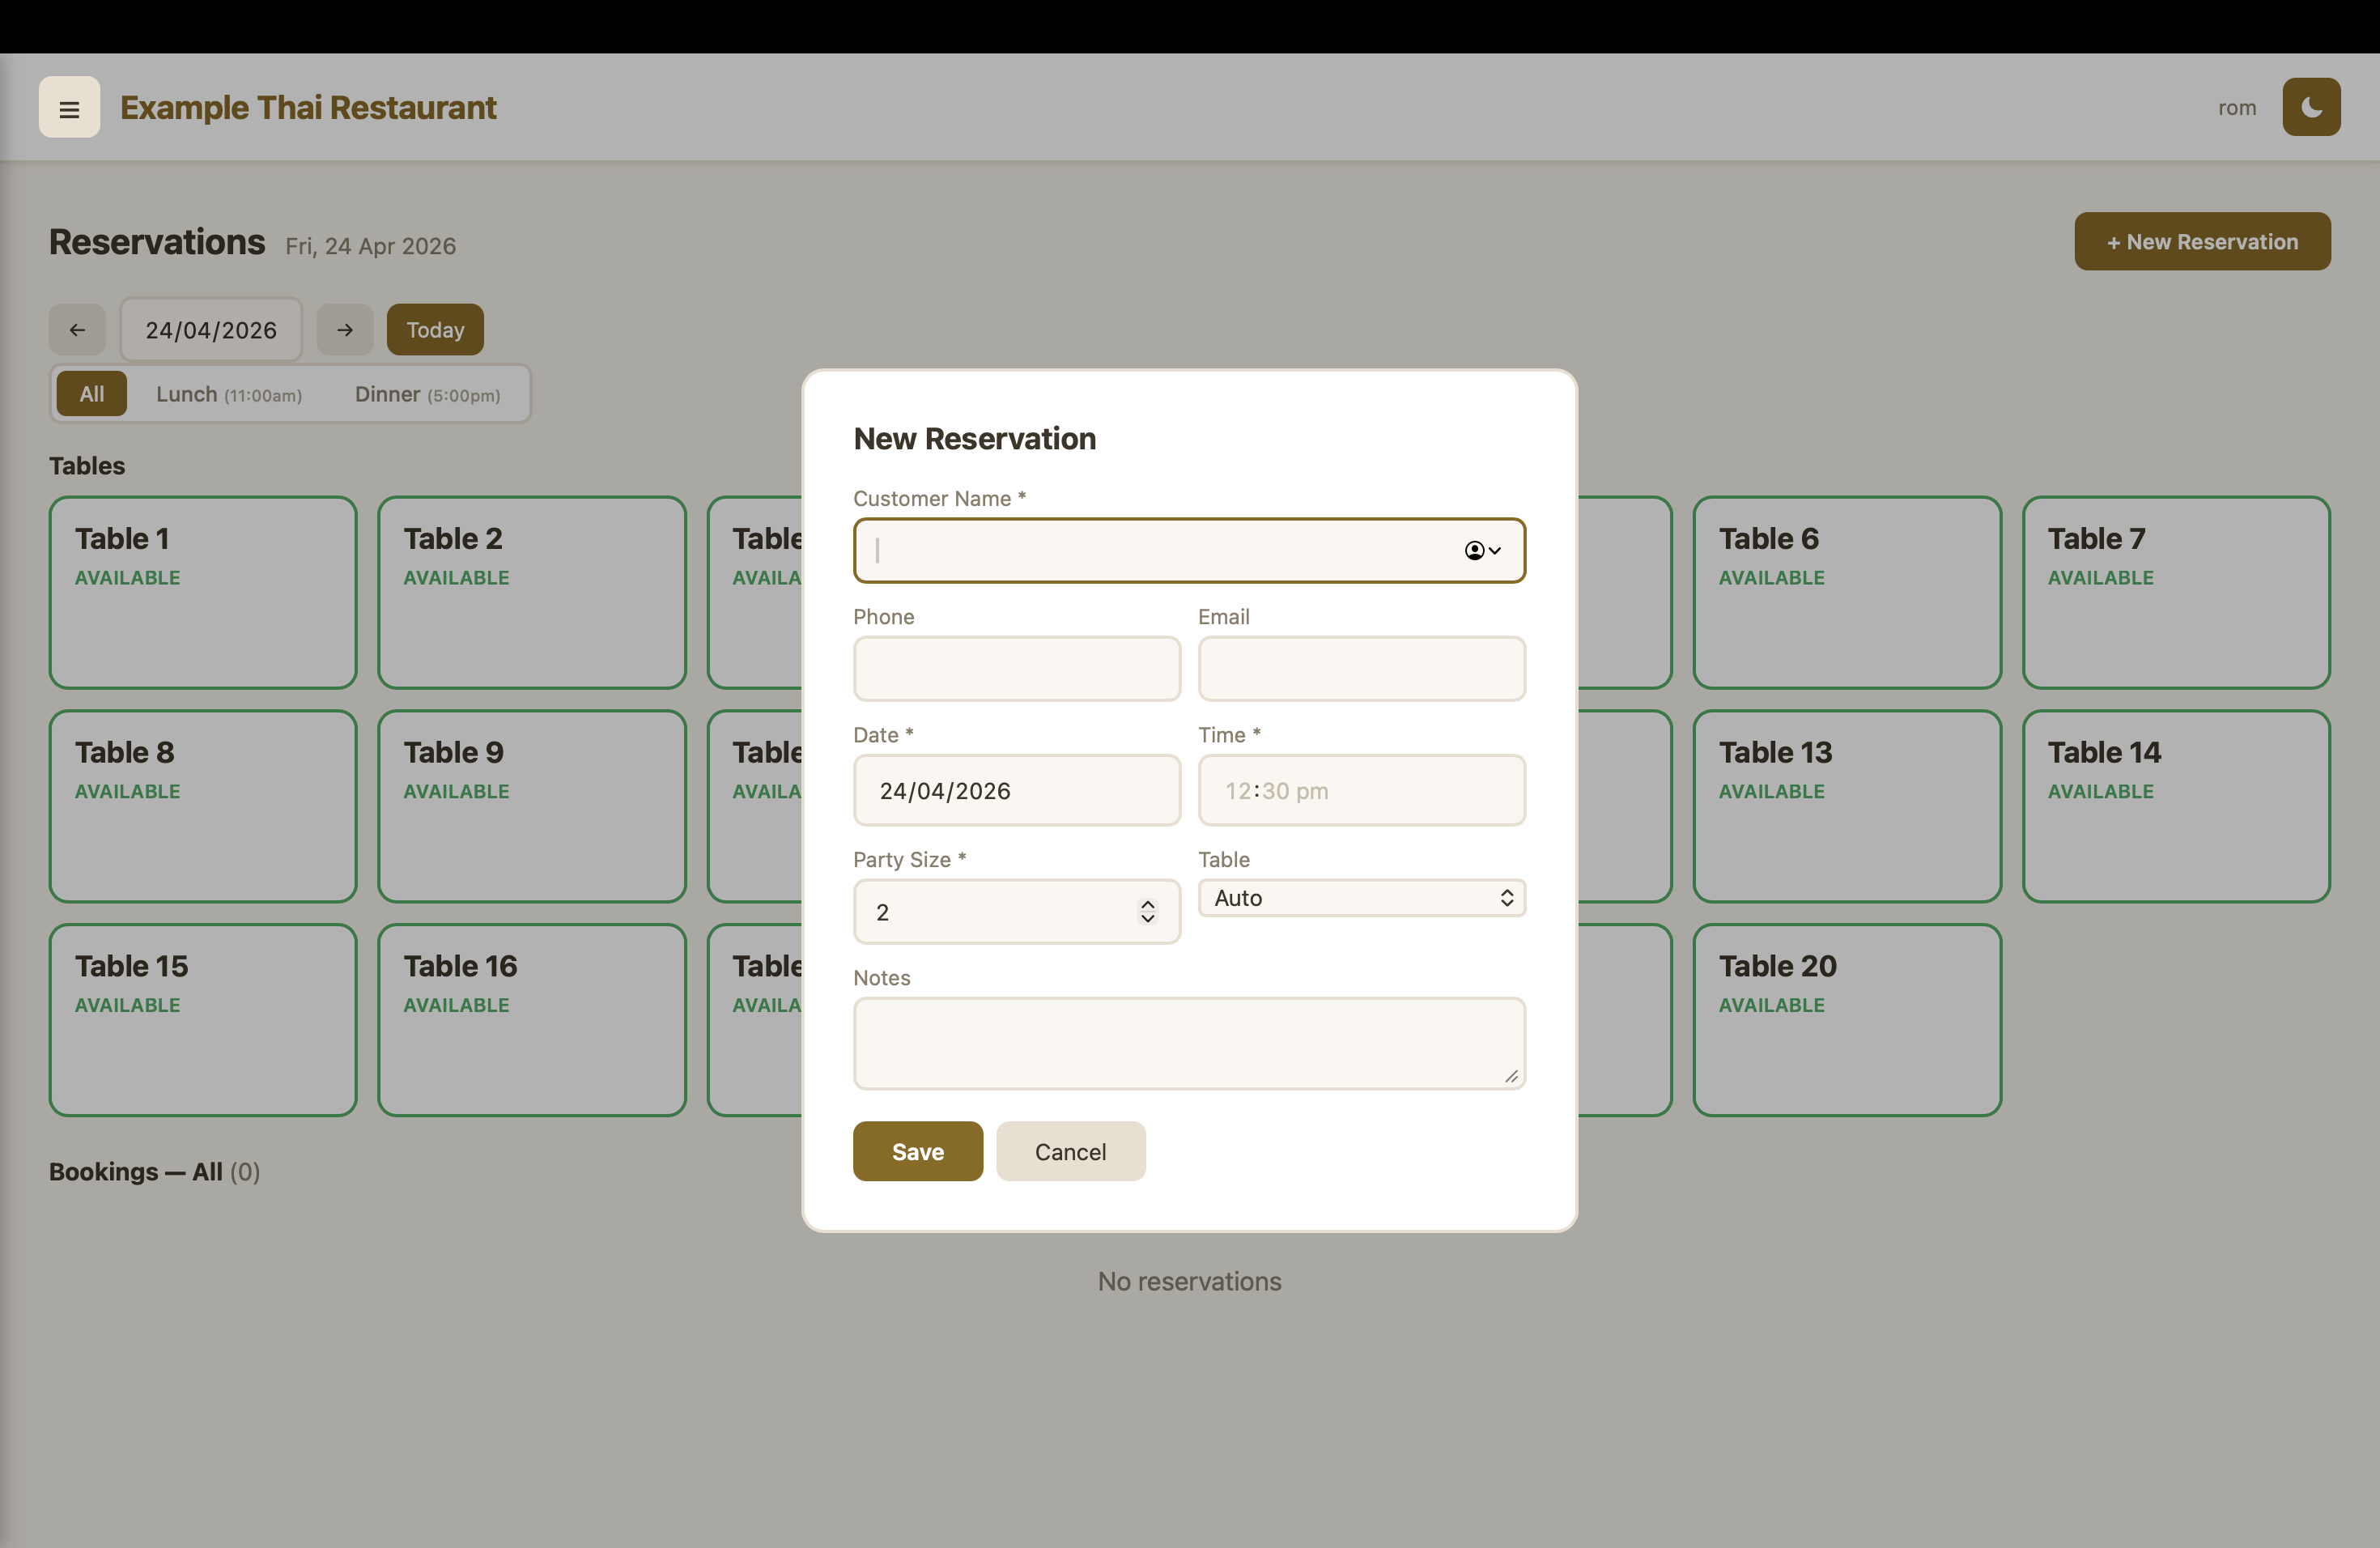Click the Today button
Image resolution: width=2380 pixels, height=1548 pixels.
[435, 330]
